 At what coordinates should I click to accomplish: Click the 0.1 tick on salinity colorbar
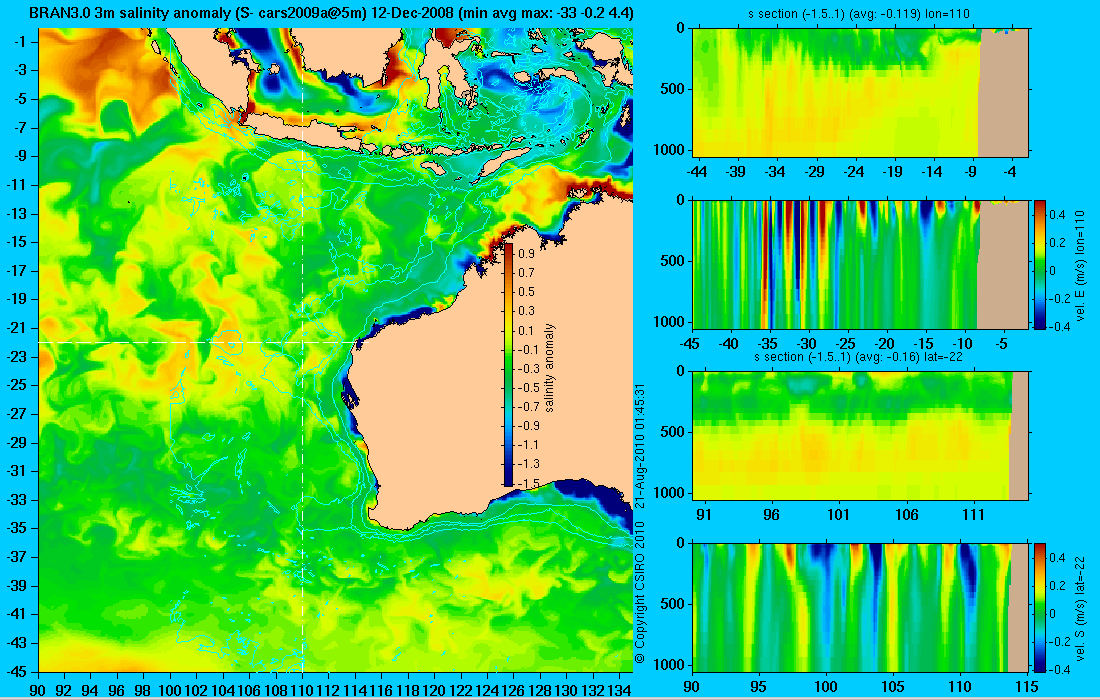tap(526, 330)
